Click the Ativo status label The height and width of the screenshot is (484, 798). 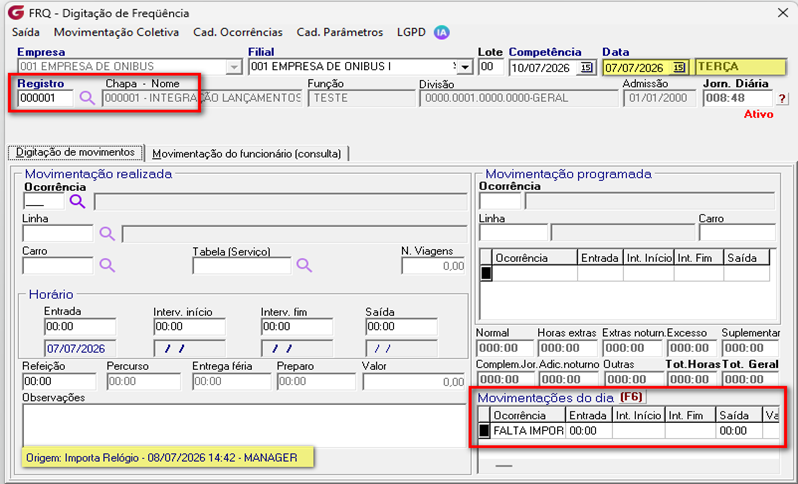click(758, 114)
